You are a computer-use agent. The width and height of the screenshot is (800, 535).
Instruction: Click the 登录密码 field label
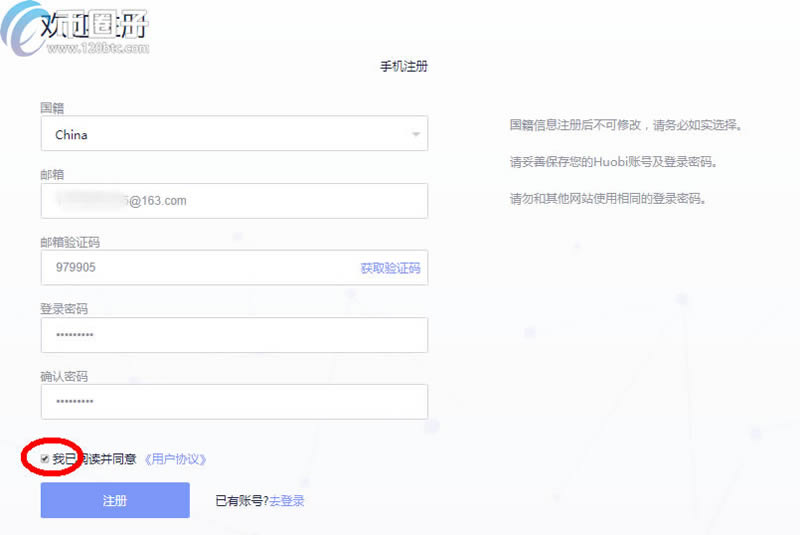[x=64, y=309]
